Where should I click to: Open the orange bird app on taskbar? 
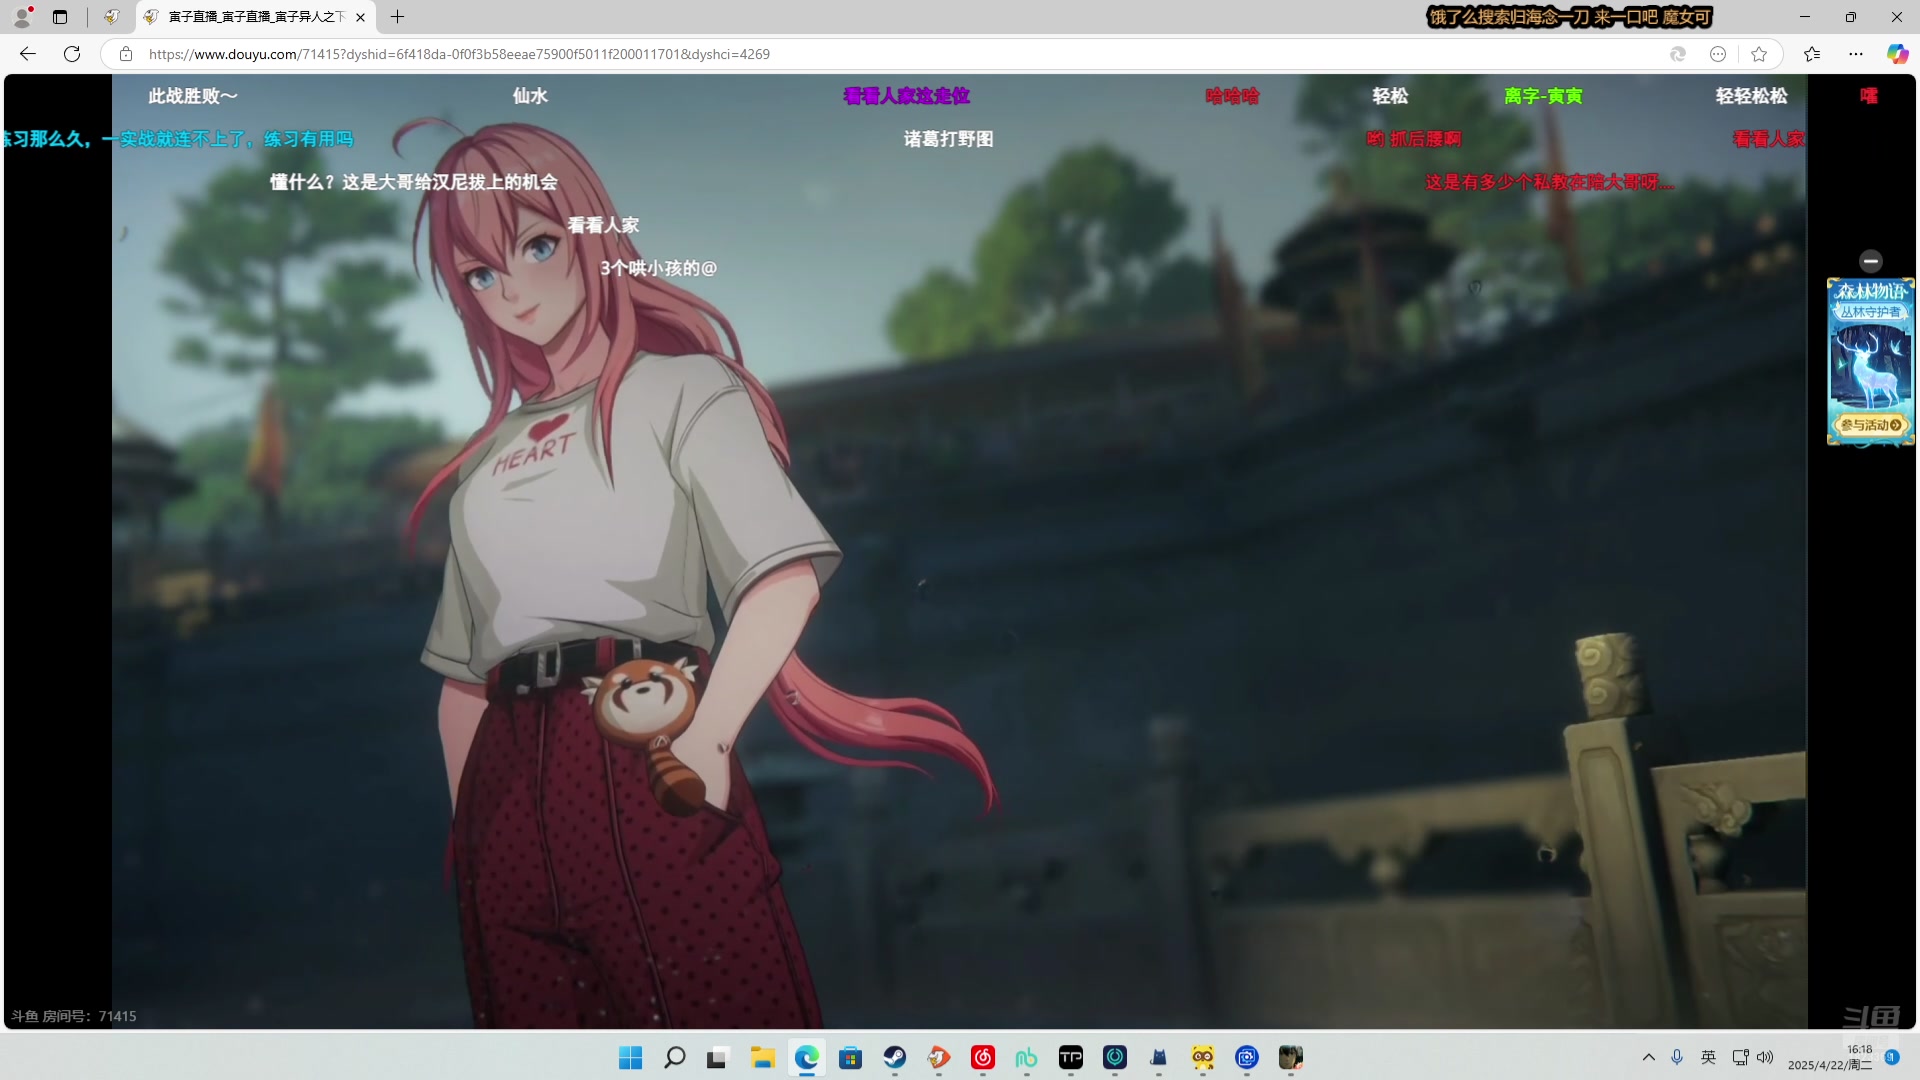pos(939,1057)
